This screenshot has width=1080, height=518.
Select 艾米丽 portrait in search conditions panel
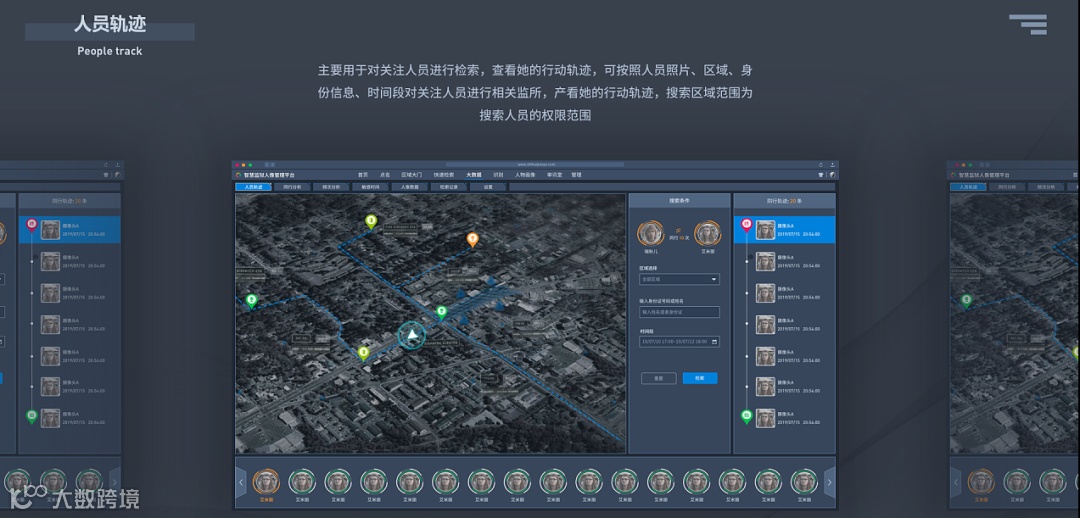coord(708,234)
